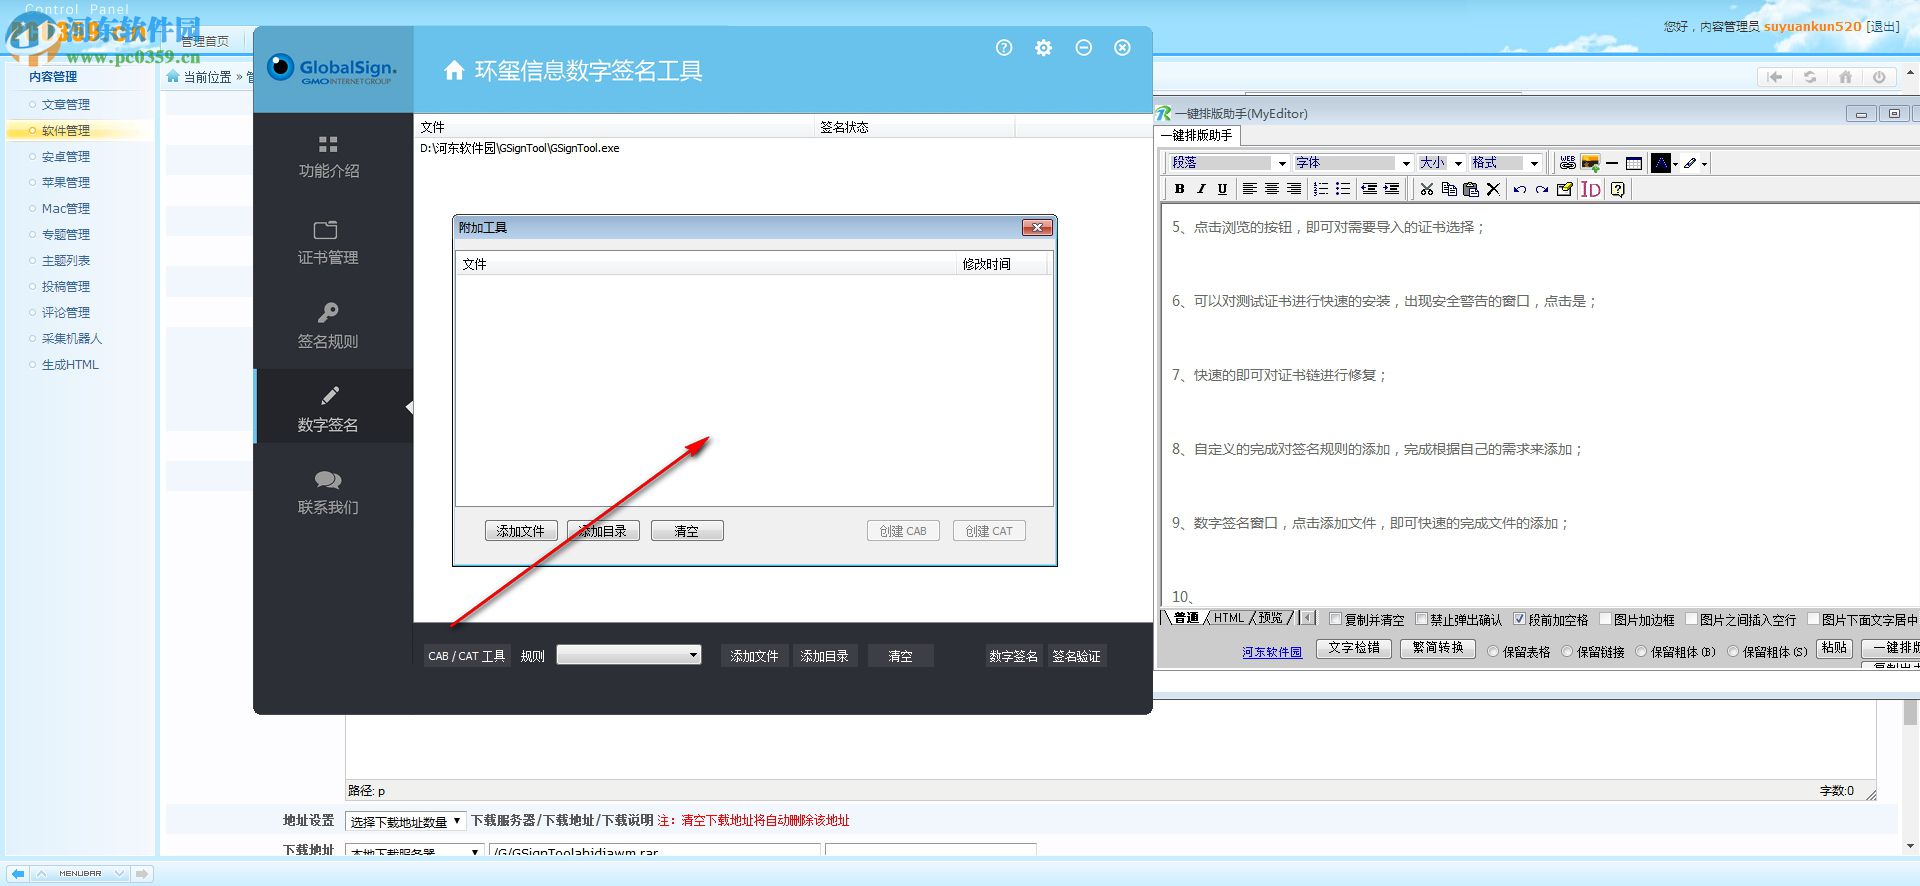Open 格式 format dropdown
The height and width of the screenshot is (886, 1920).
coord(1505,163)
